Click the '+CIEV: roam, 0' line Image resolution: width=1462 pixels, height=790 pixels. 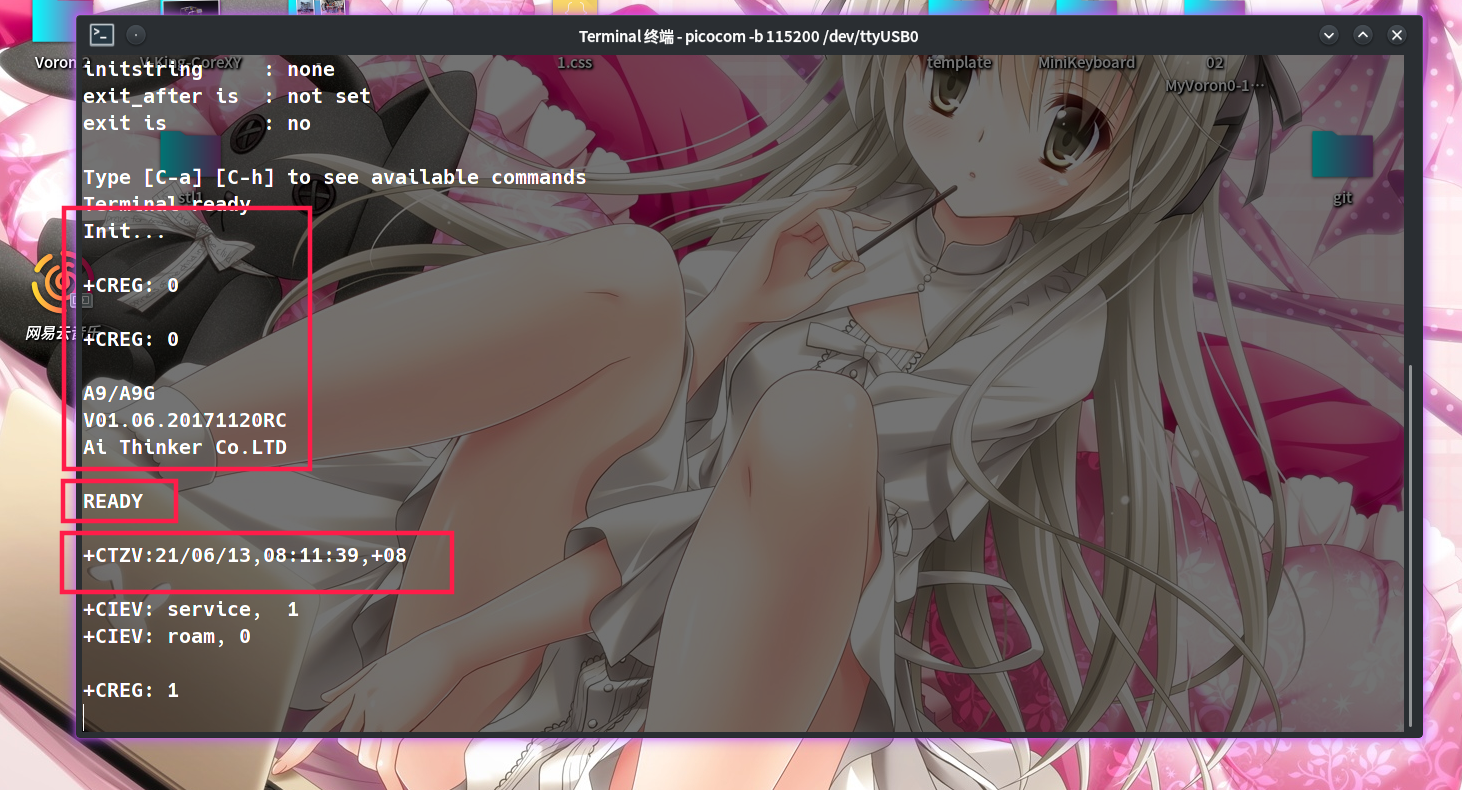click(167, 636)
